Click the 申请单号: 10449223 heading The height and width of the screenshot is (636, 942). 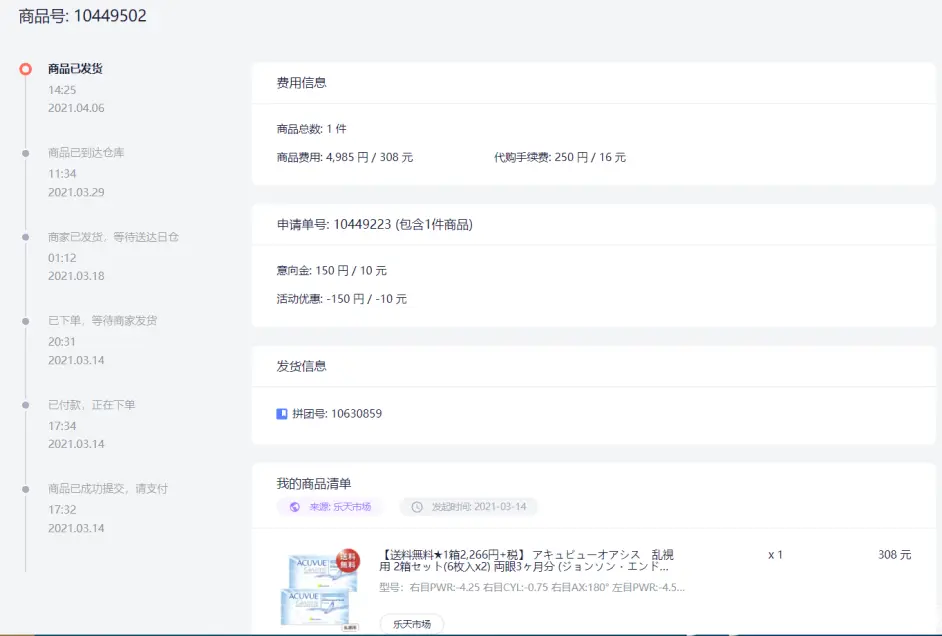pyautogui.click(x=375, y=225)
